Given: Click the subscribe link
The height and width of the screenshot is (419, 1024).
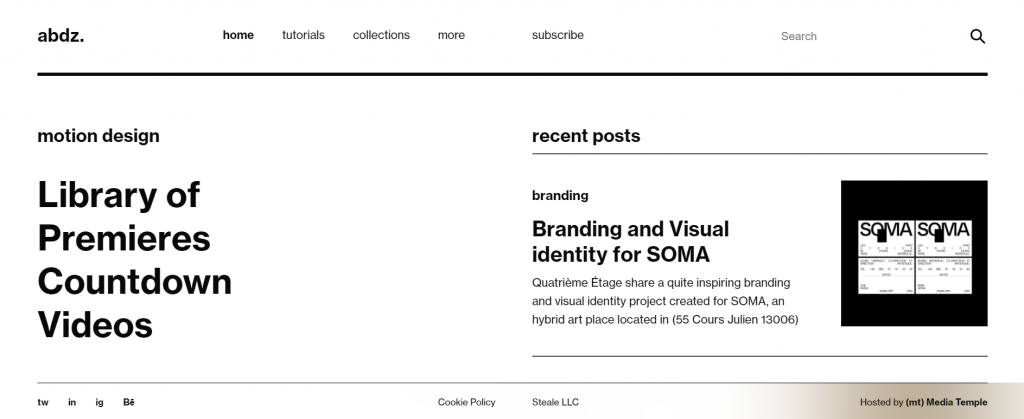Looking at the screenshot, I should [x=558, y=35].
